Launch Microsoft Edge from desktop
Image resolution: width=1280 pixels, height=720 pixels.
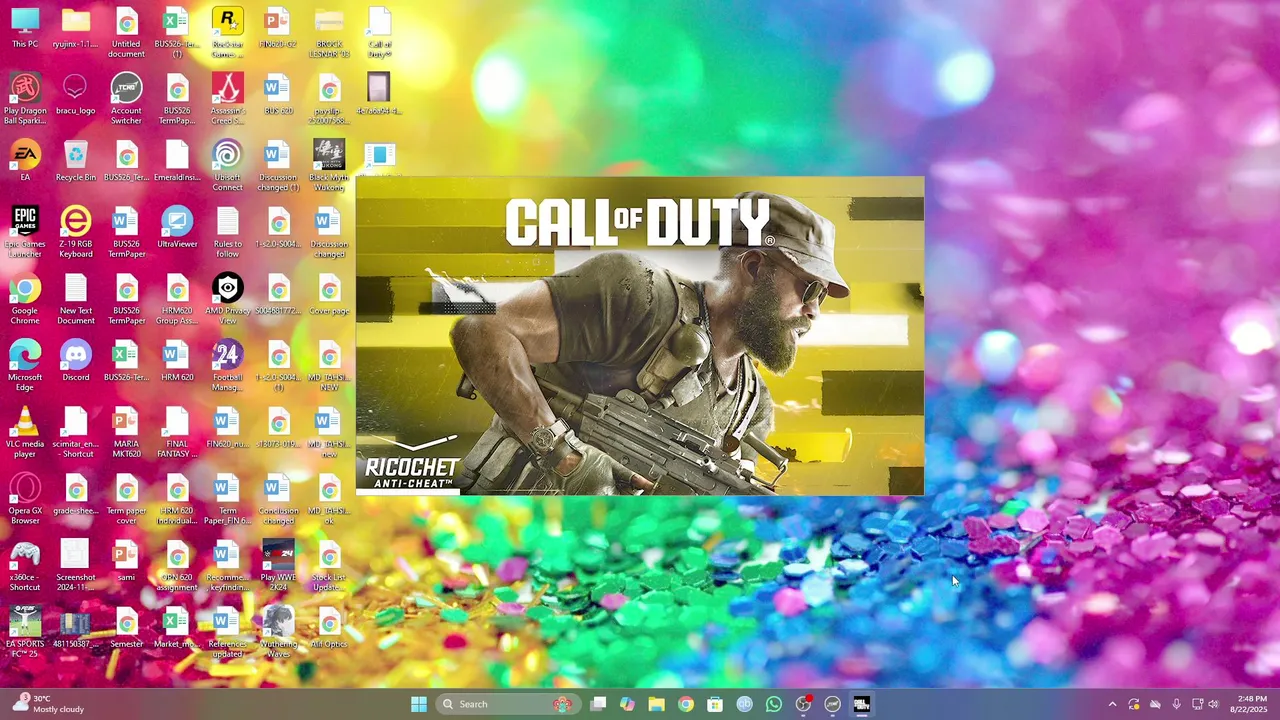(x=25, y=366)
